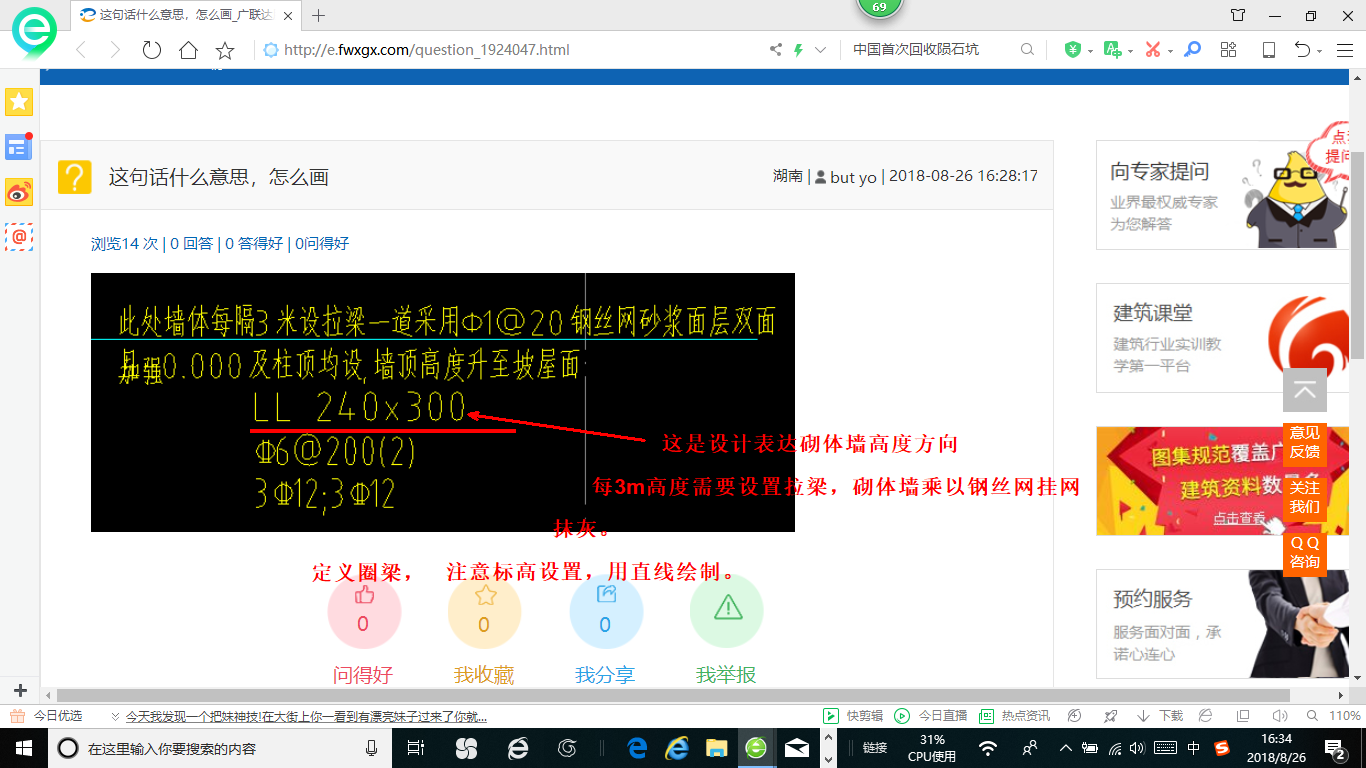Expand the green shield dropdown arrow
The image size is (1366, 768).
click(1090, 50)
